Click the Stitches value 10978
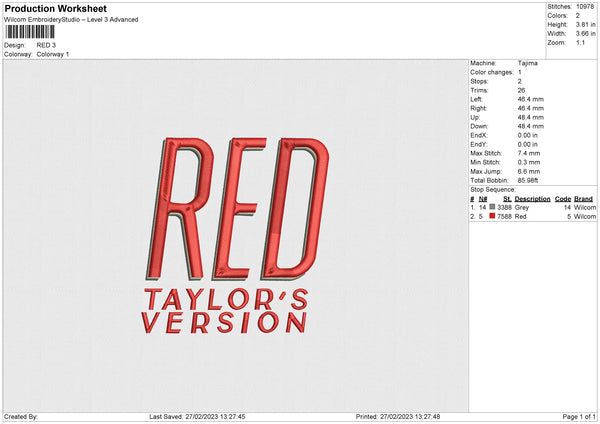This screenshot has width=600, height=424. point(585,7)
